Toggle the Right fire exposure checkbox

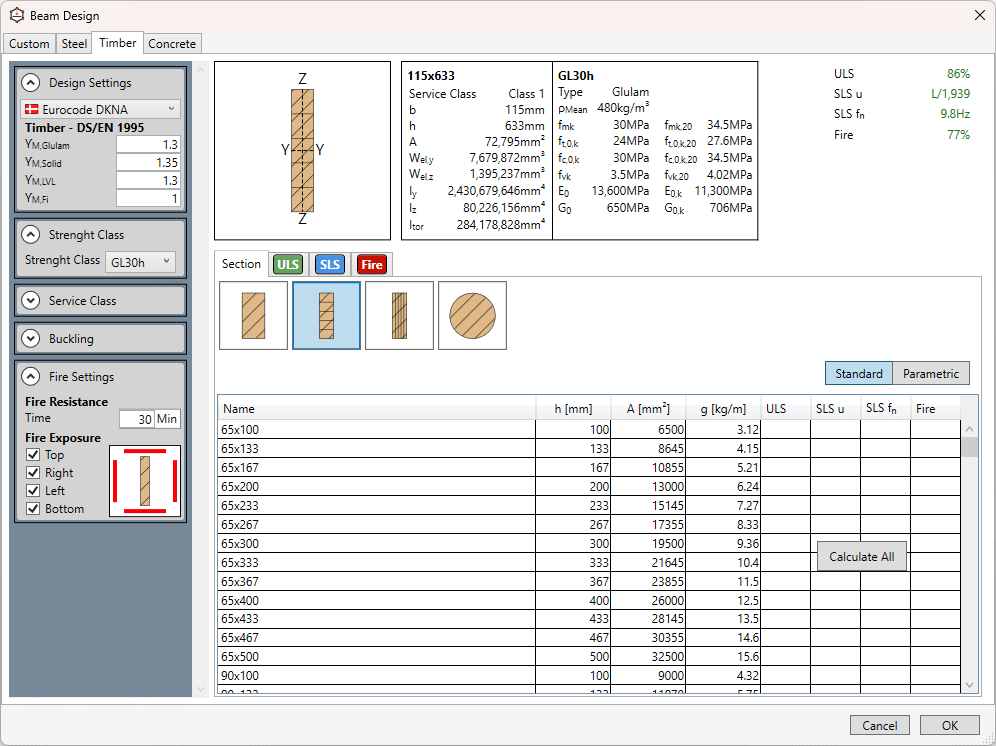point(33,473)
